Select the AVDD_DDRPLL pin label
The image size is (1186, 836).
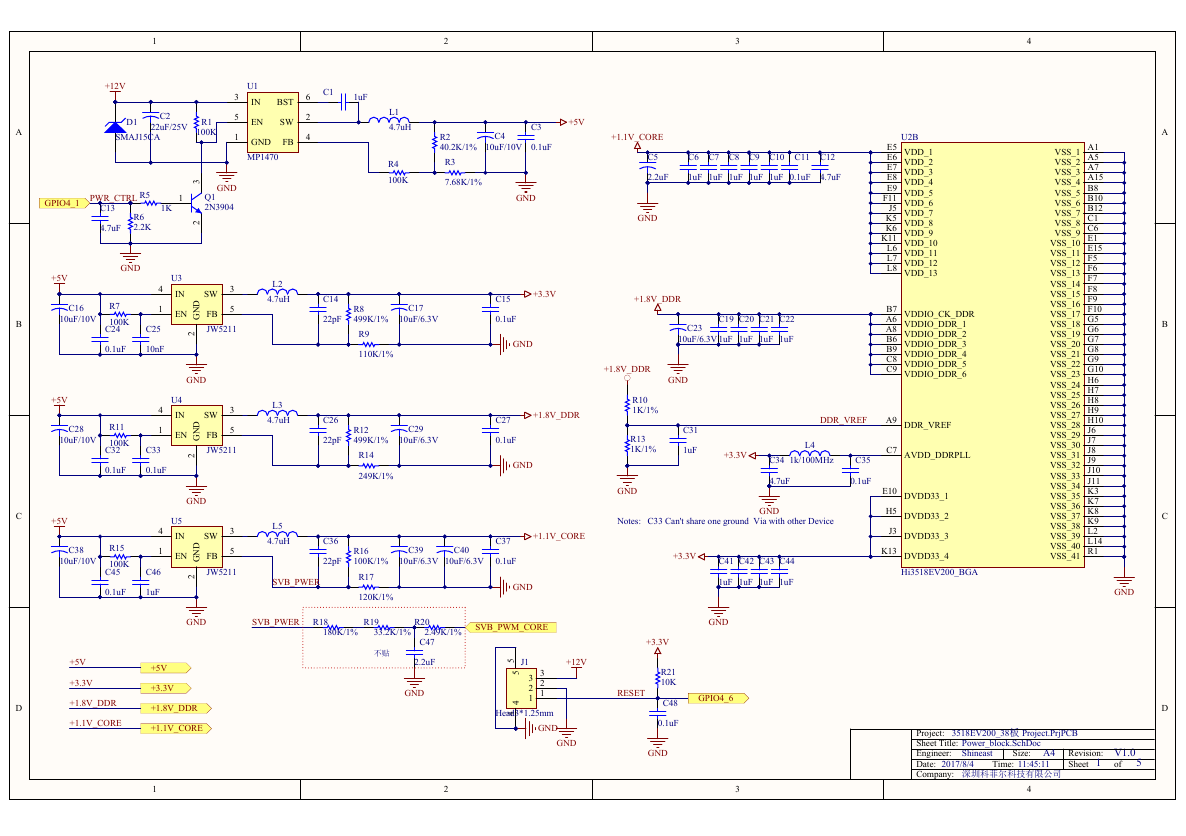pos(937,455)
